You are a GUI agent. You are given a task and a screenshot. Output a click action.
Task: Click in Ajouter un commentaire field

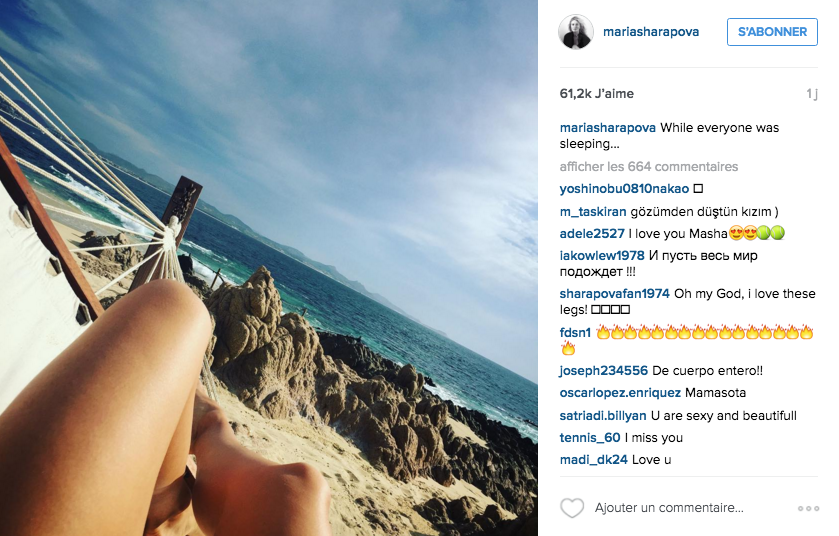coord(669,508)
